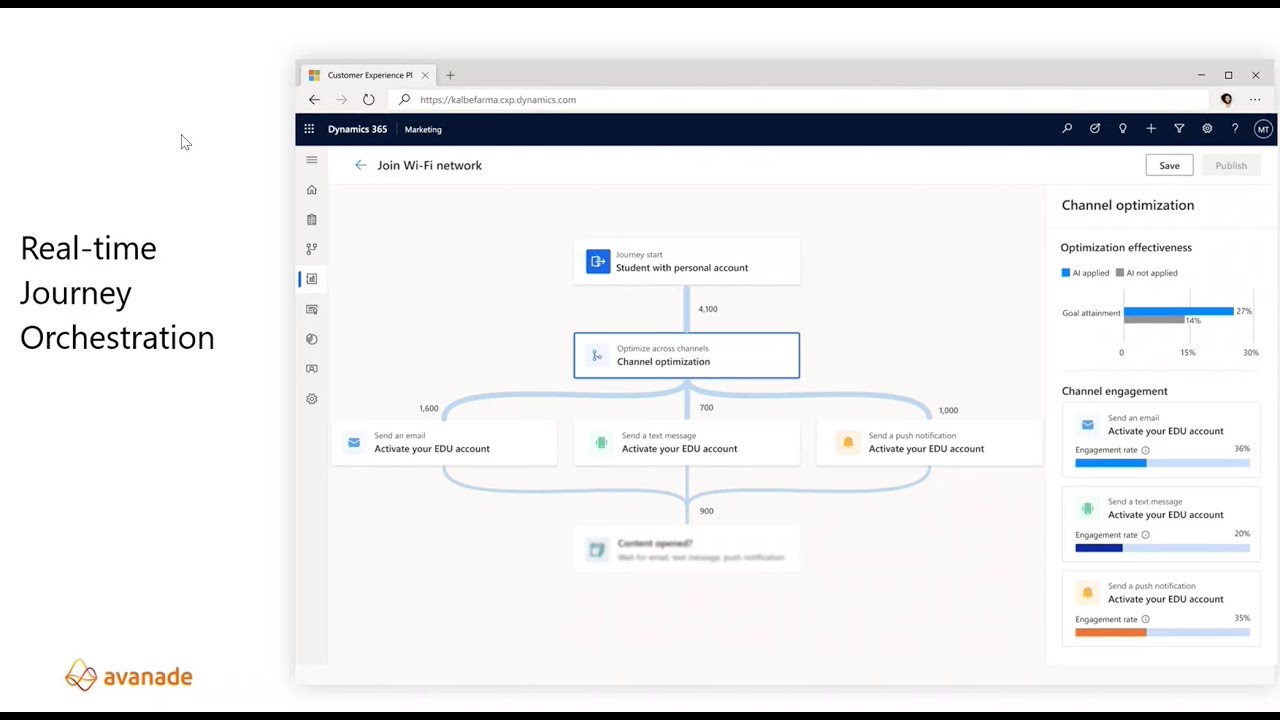Click the email Engagement rate info icon
Image resolution: width=1280 pixels, height=720 pixels.
(x=1146, y=450)
